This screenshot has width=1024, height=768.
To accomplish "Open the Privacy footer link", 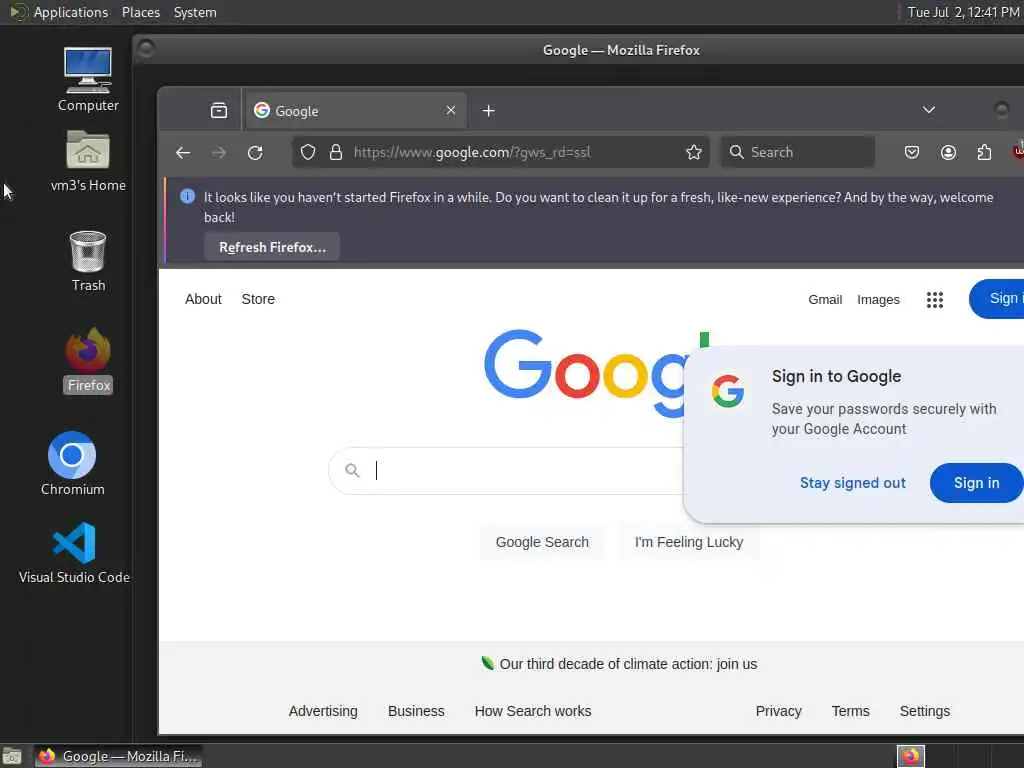I will 778,711.
